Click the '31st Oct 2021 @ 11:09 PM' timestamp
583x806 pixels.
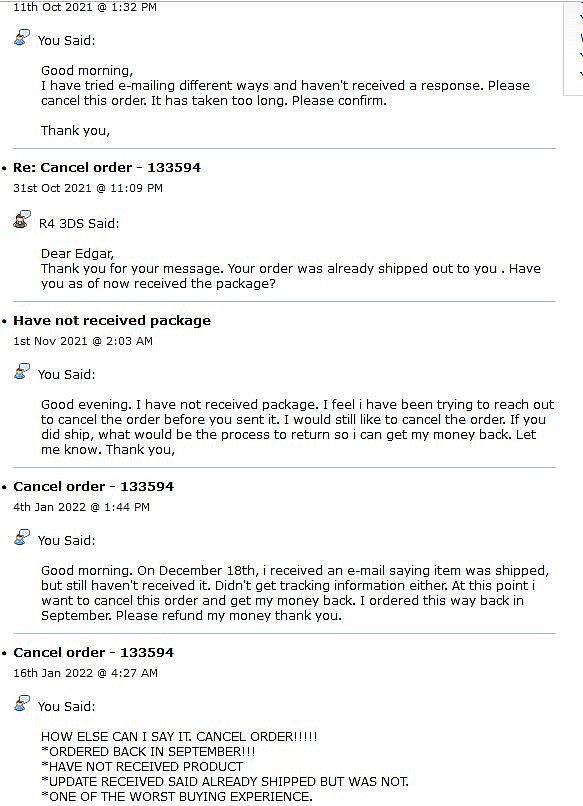point(88,188)
